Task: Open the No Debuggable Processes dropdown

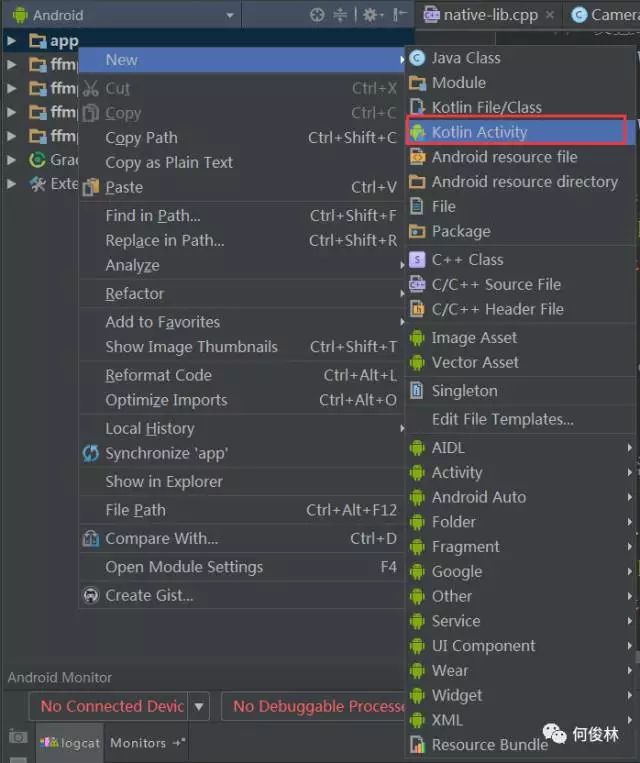Action: click(313, 707)
